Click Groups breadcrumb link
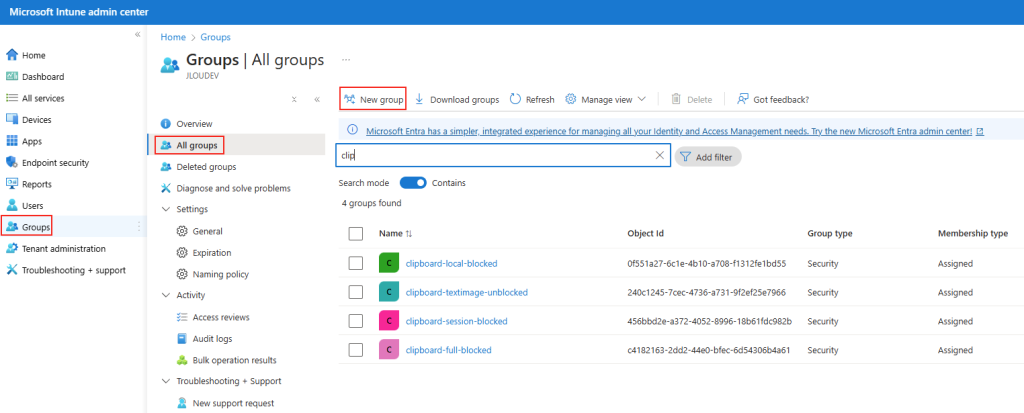The image size is (1024, 413). (x=216, y=37)
